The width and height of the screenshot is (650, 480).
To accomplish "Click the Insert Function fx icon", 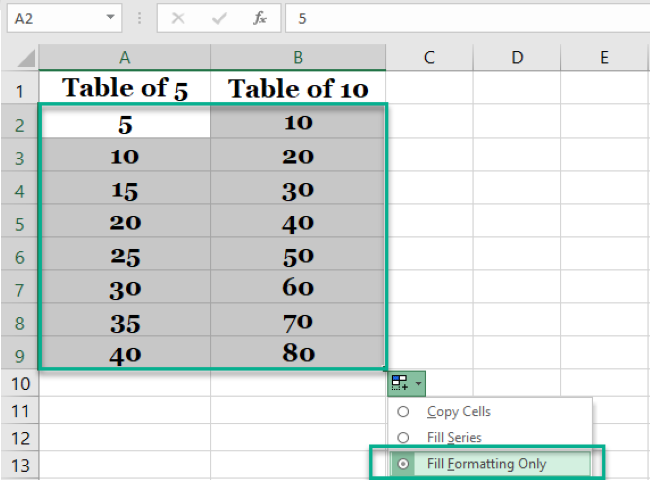I will click(260, 18).
